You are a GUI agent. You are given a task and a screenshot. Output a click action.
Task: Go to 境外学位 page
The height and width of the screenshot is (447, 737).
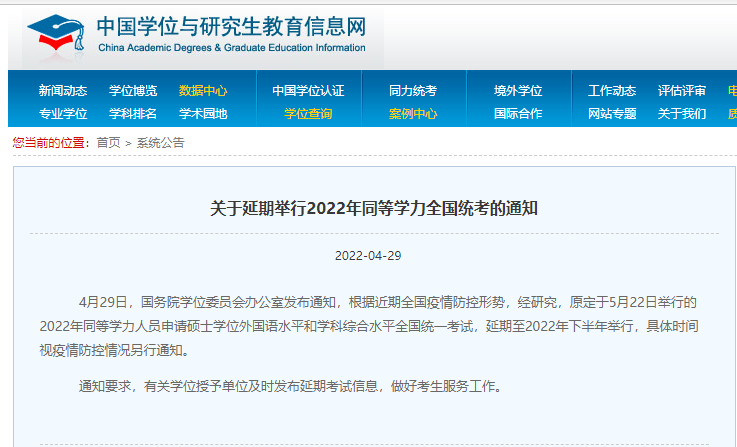[518, 91]
